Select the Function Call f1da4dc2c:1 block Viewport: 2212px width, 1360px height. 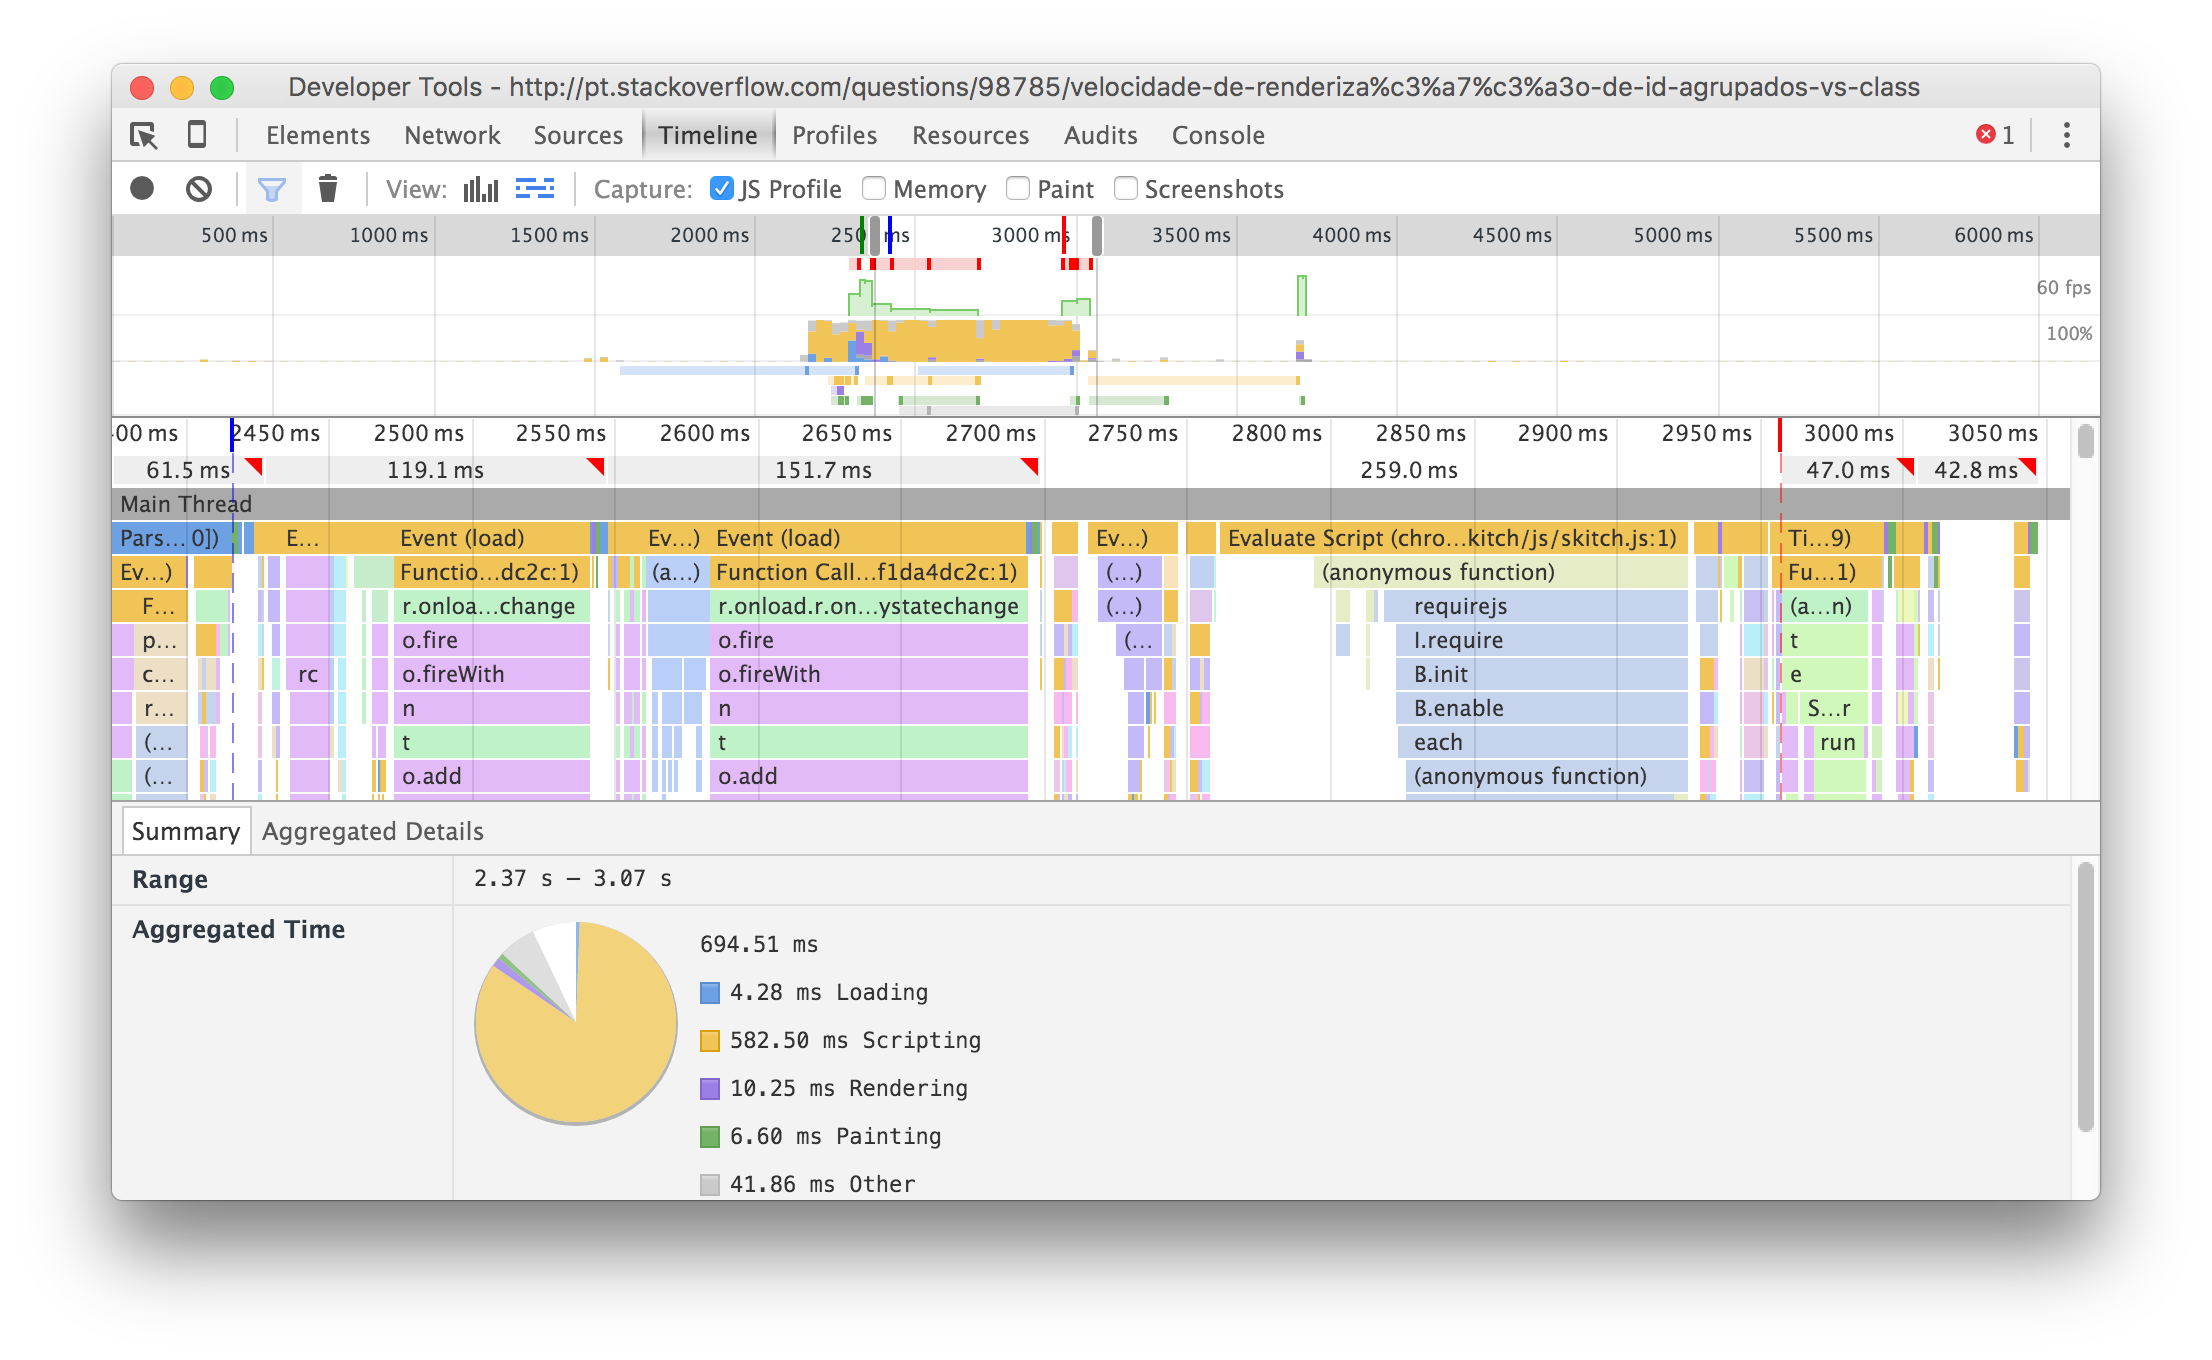click(869, 572)
